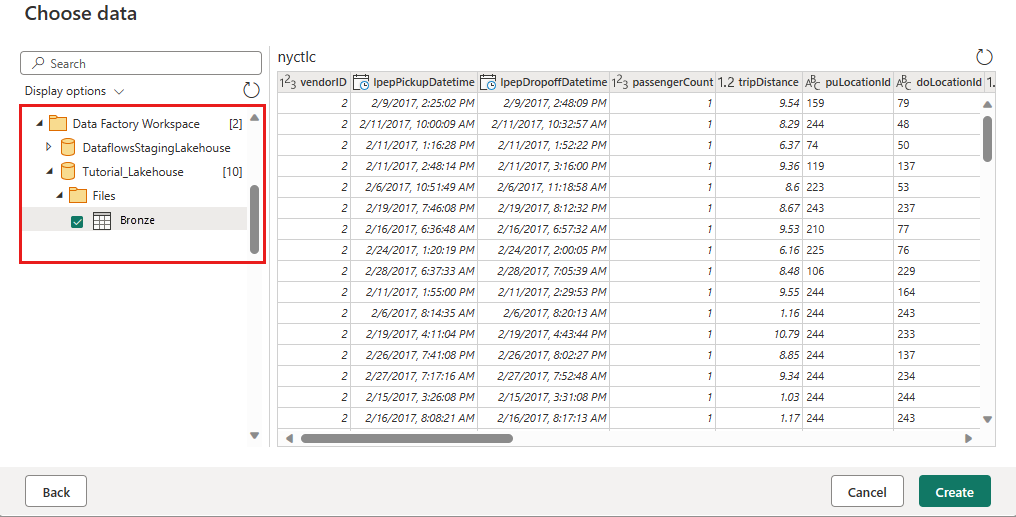Select the Files folder label
The width and height of the screenshot is (1016, 517).
[104, 196]
